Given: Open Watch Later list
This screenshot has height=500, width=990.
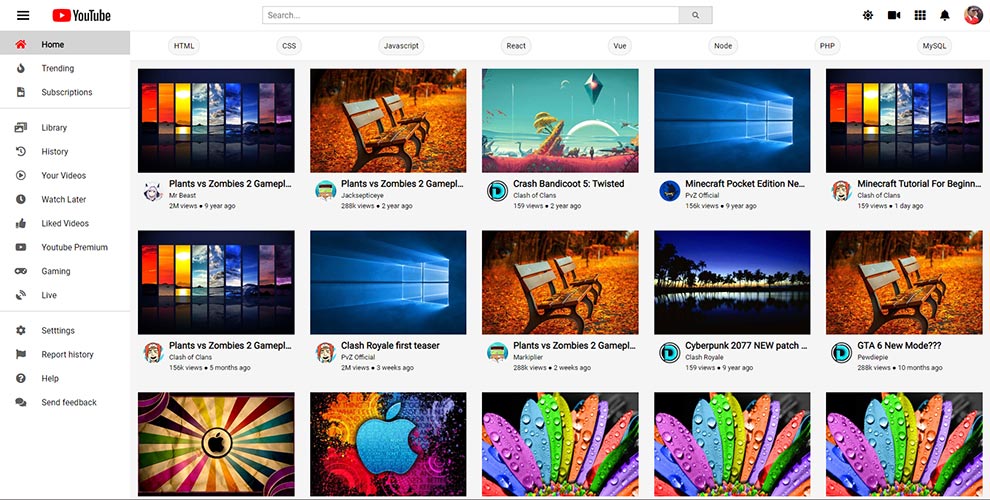Looking at the screenshot, I should 65,199.
